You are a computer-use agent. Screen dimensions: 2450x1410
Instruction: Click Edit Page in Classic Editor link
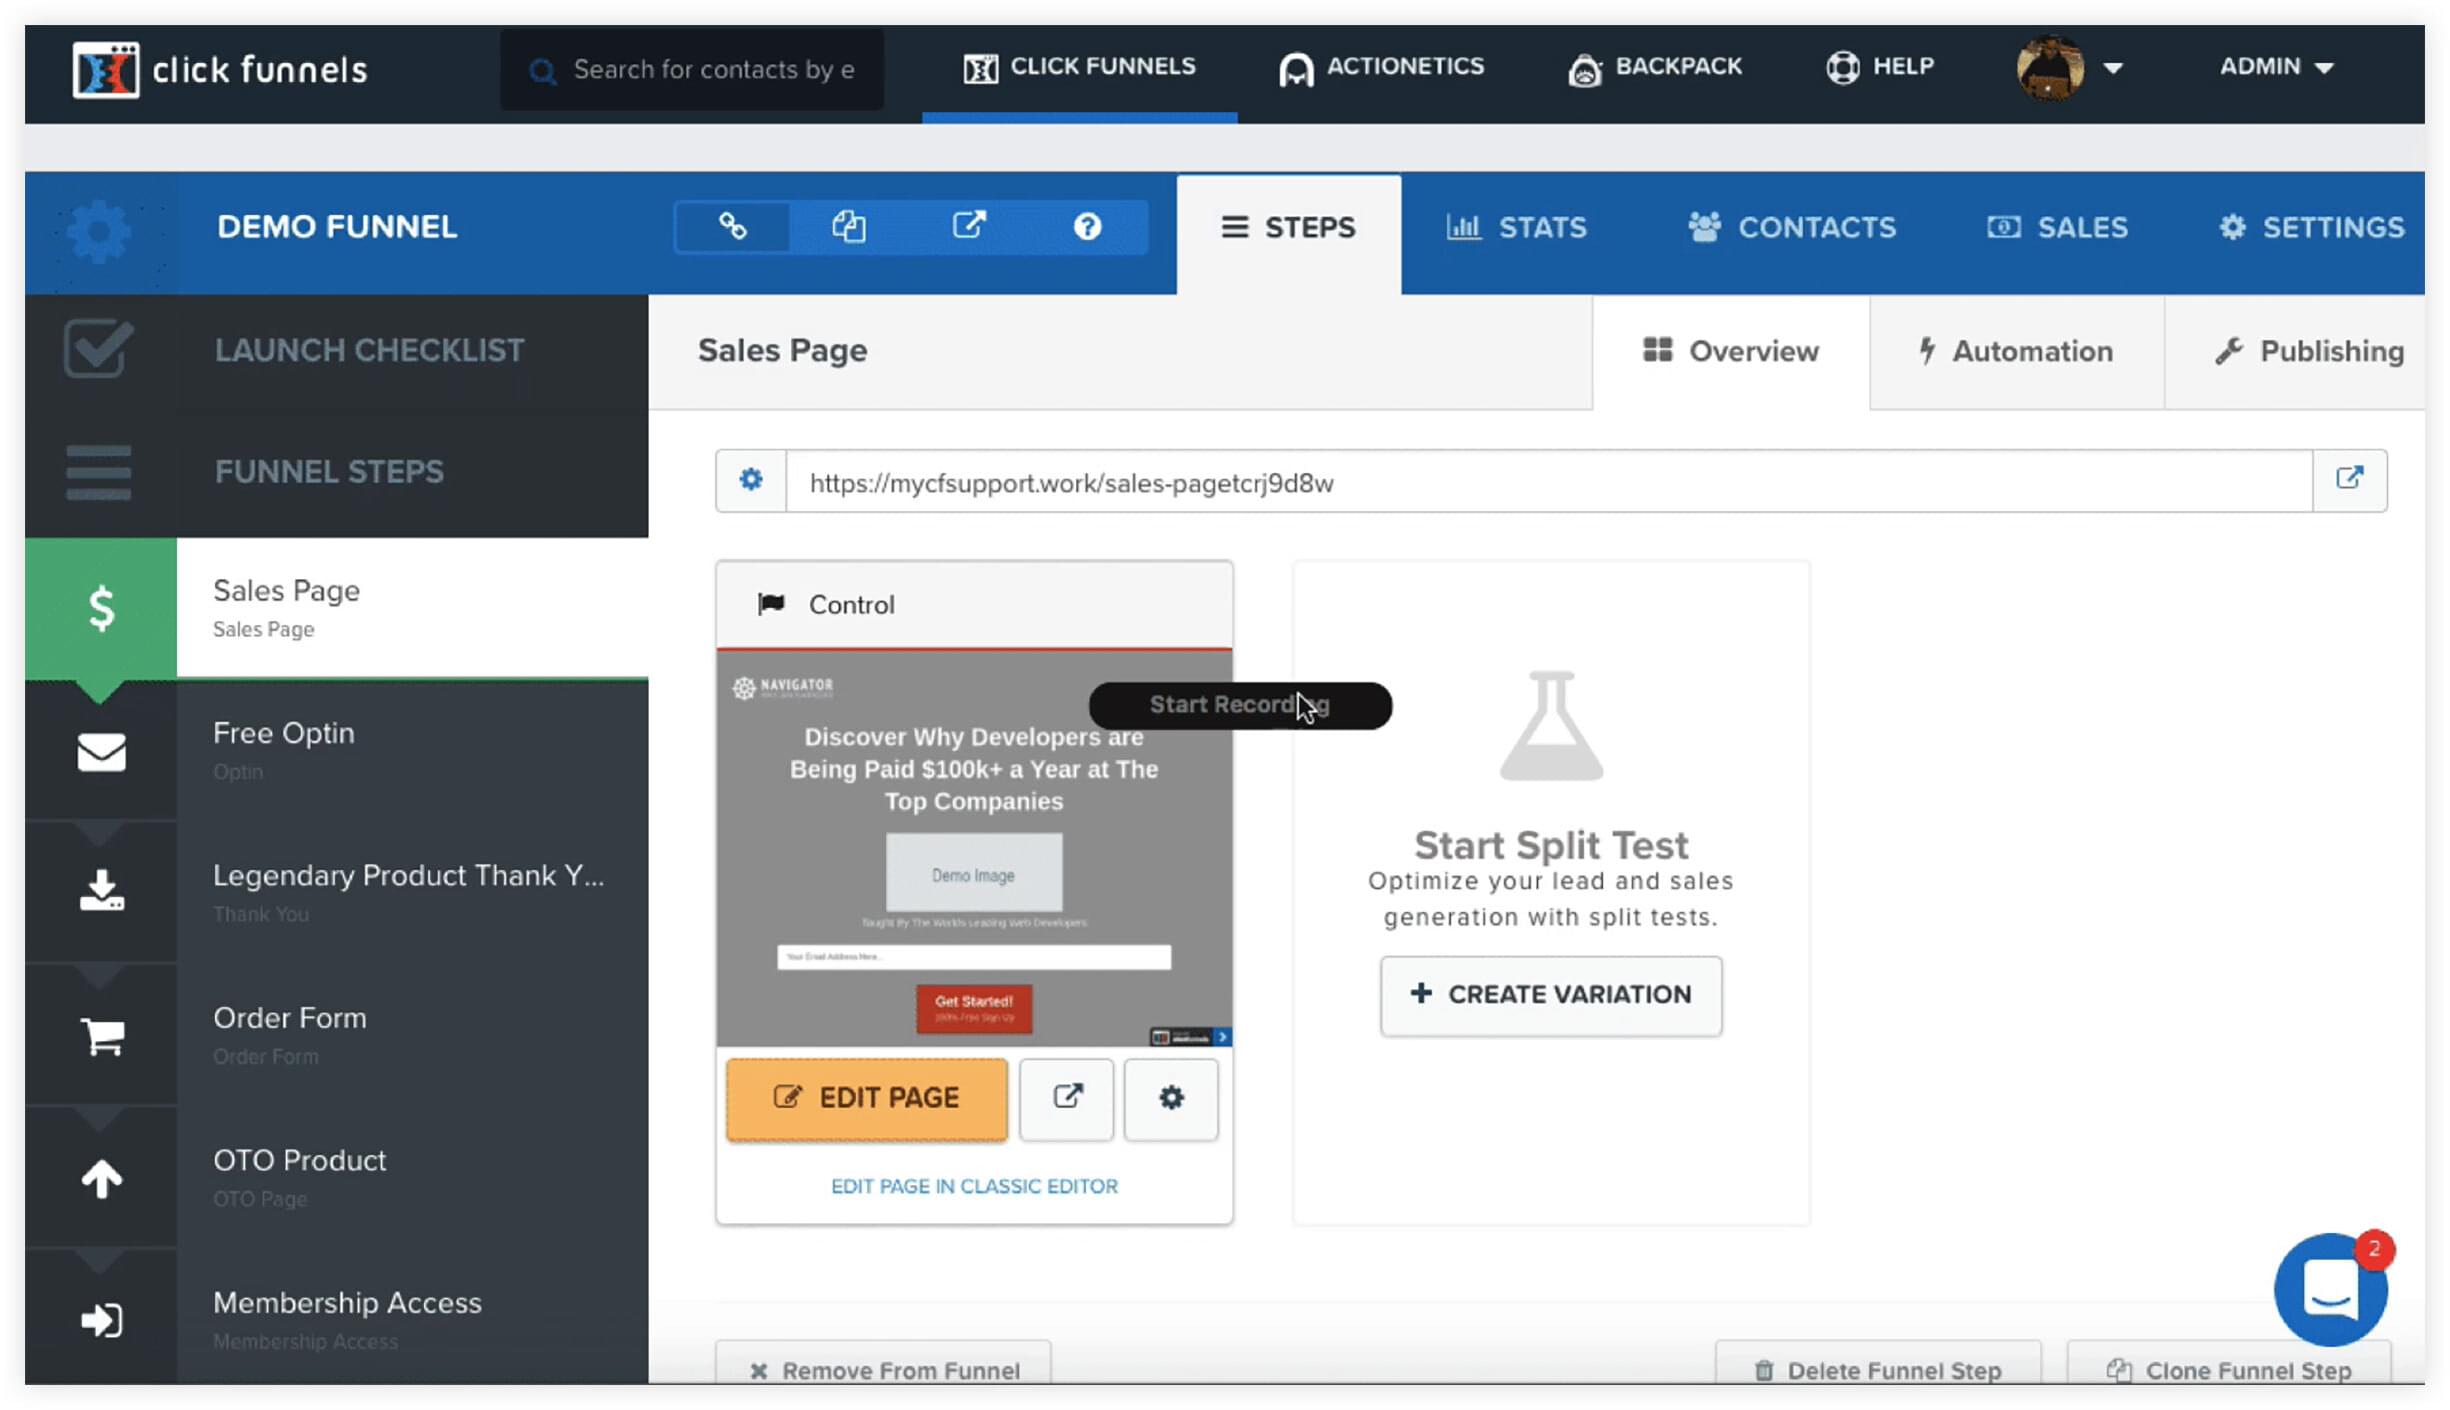click(x=974, y=1186)
